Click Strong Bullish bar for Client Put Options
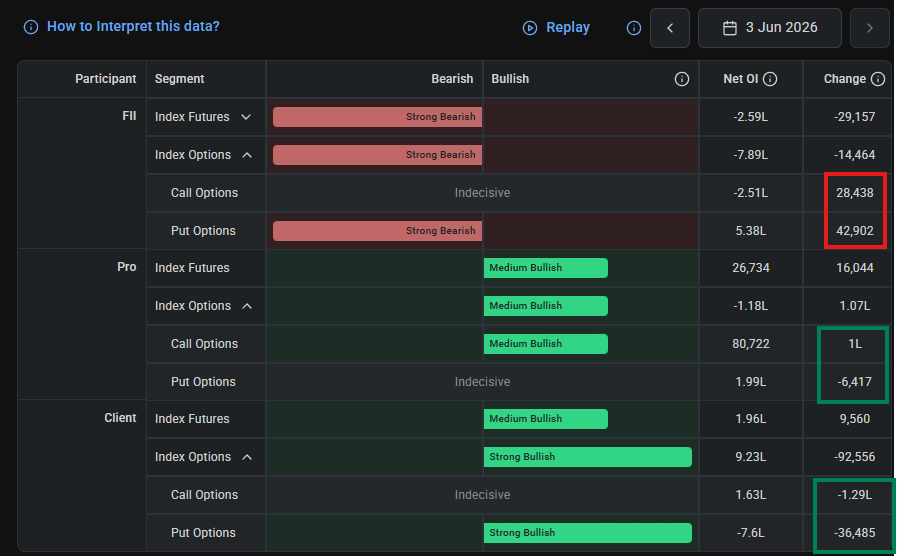 point(588,533)
